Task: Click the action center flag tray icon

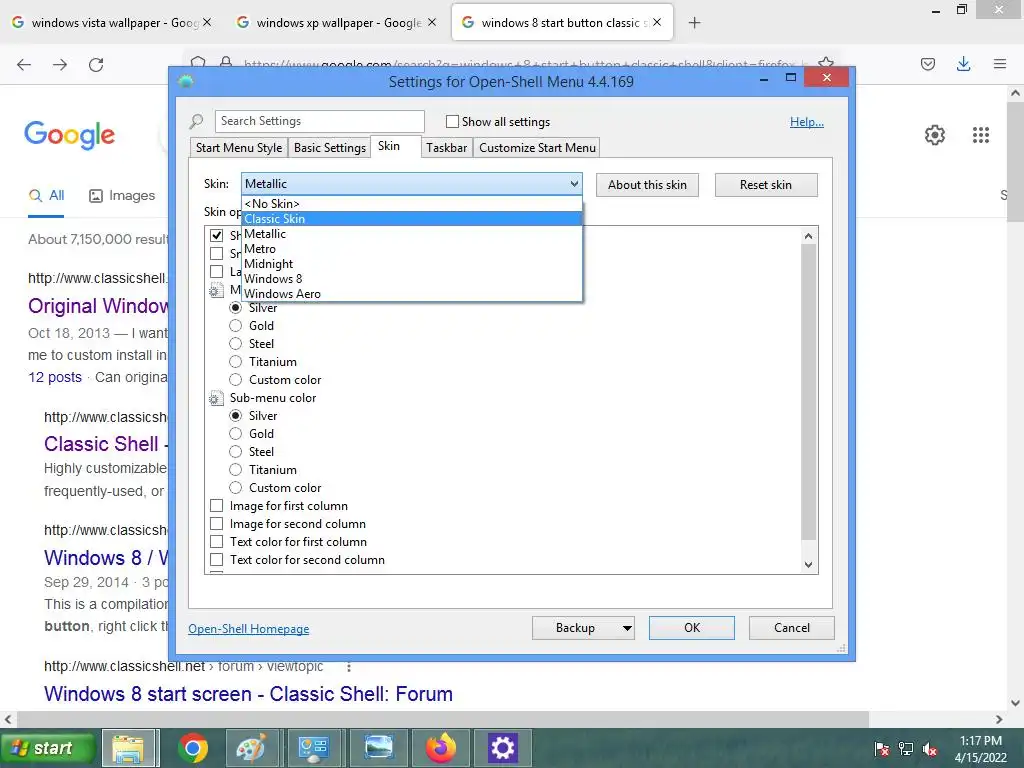Action: coord(882,749)
